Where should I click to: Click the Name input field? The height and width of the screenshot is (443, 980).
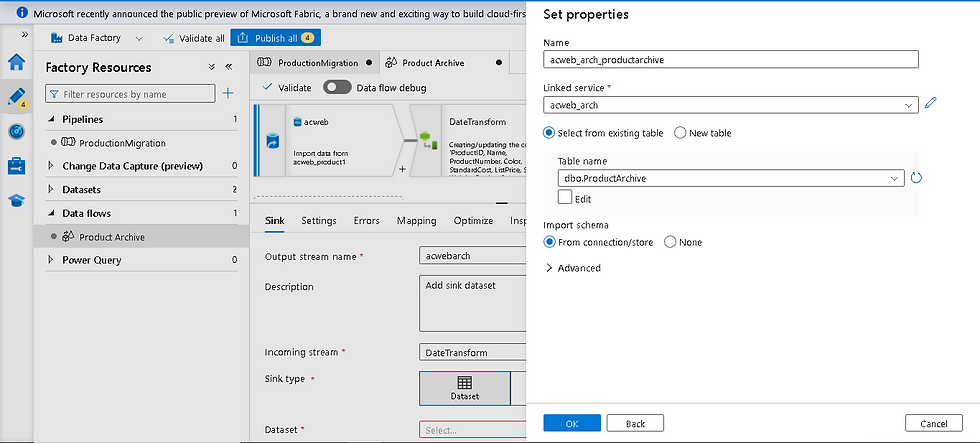point(730,59)
